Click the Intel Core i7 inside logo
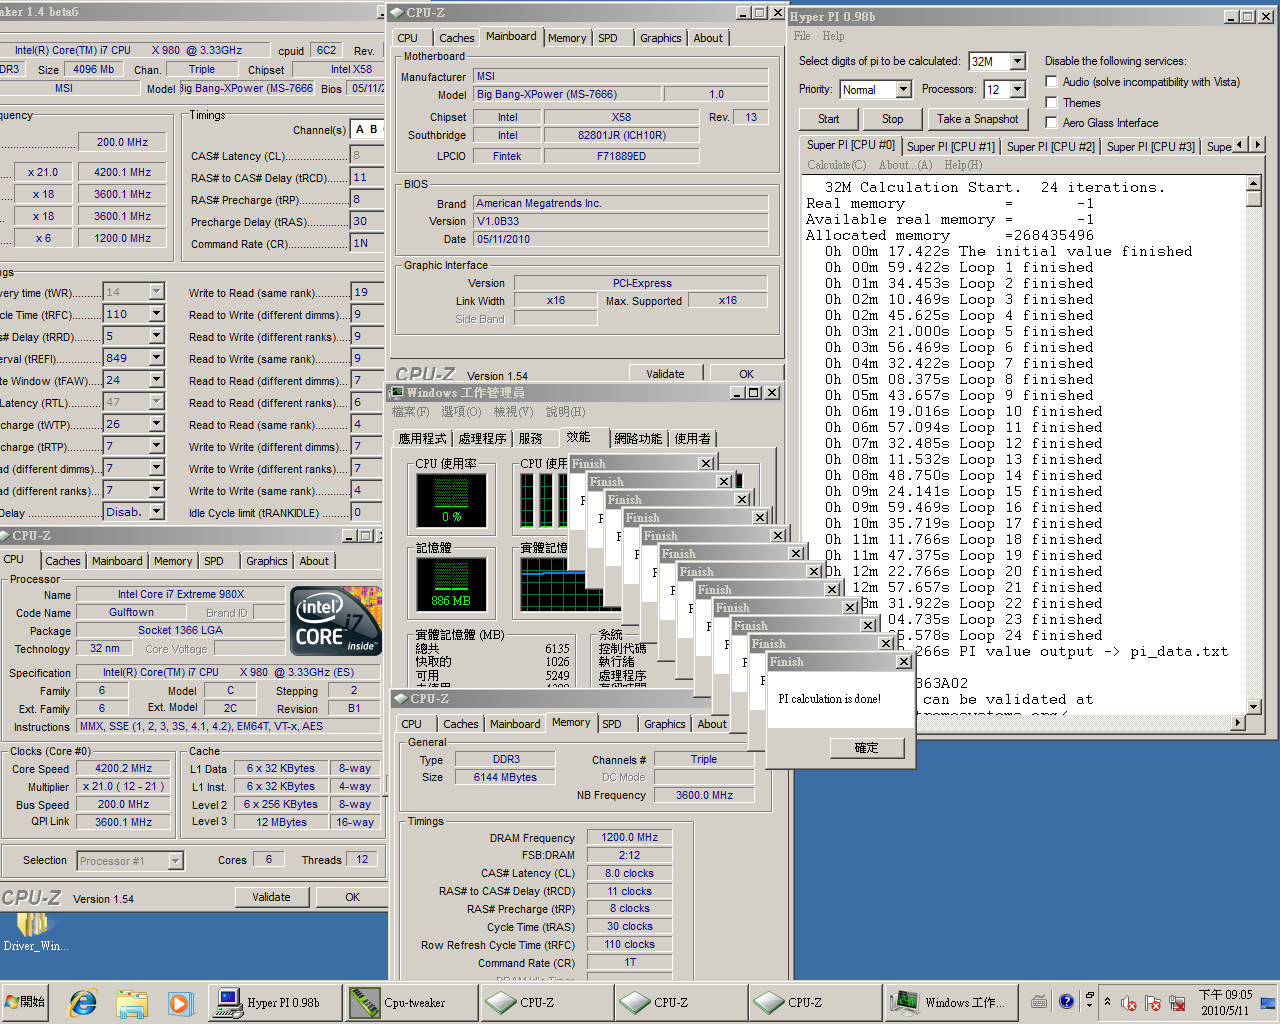This screenshot has height=1024, width=1280. point(335,621)
